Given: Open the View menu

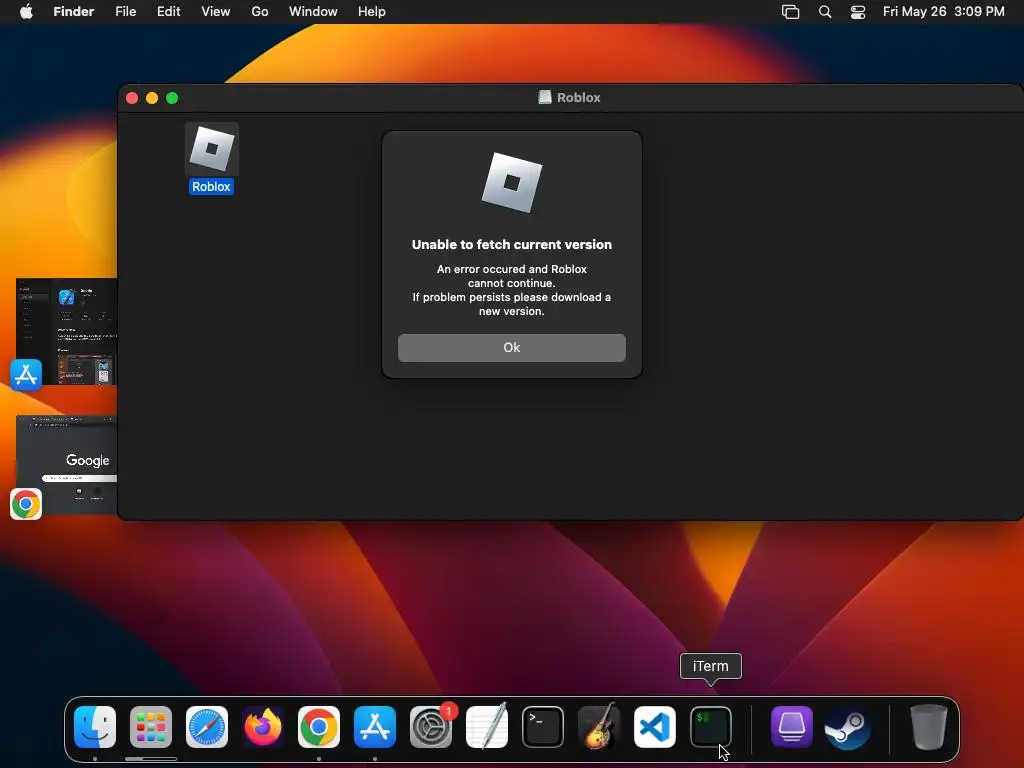Looking at the screenshot, I should click(x=216, y=12).
